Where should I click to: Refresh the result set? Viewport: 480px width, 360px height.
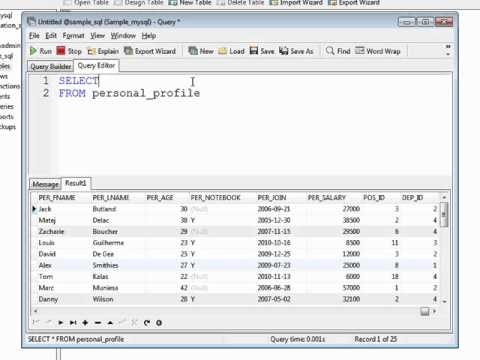(147, 323)
